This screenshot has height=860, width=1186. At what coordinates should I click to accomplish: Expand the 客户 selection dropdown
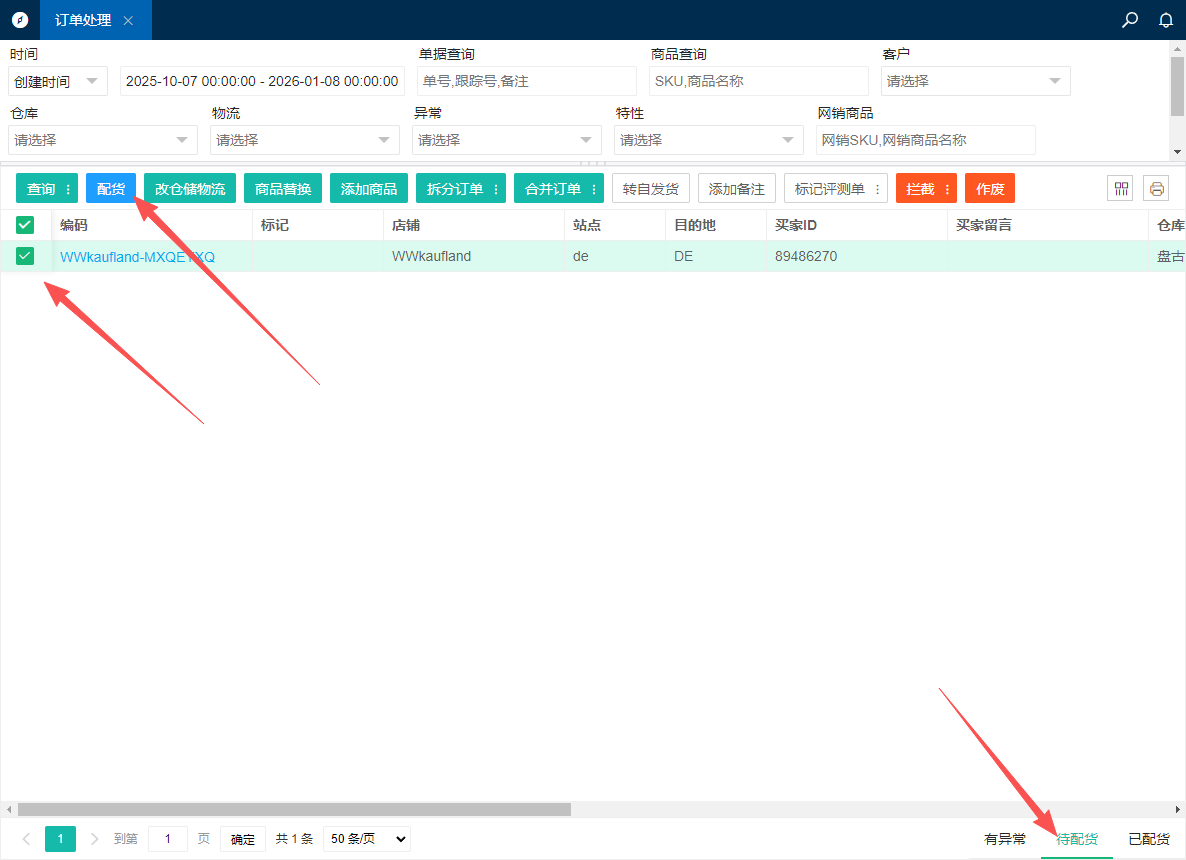click(x=975, y=81)
